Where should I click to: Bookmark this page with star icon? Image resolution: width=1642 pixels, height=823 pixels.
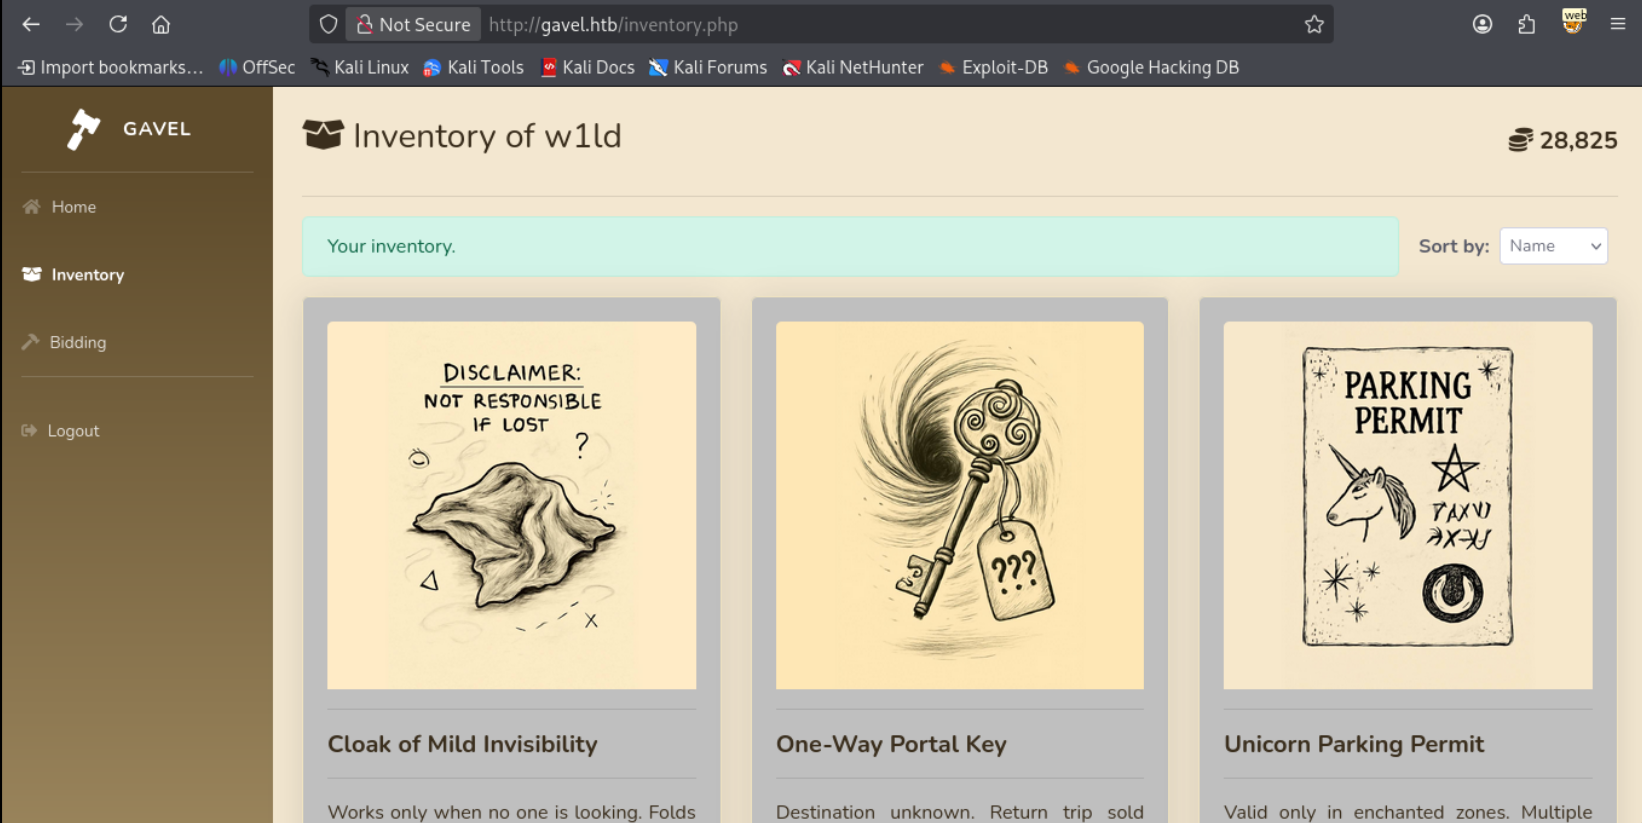point(1313,24)
